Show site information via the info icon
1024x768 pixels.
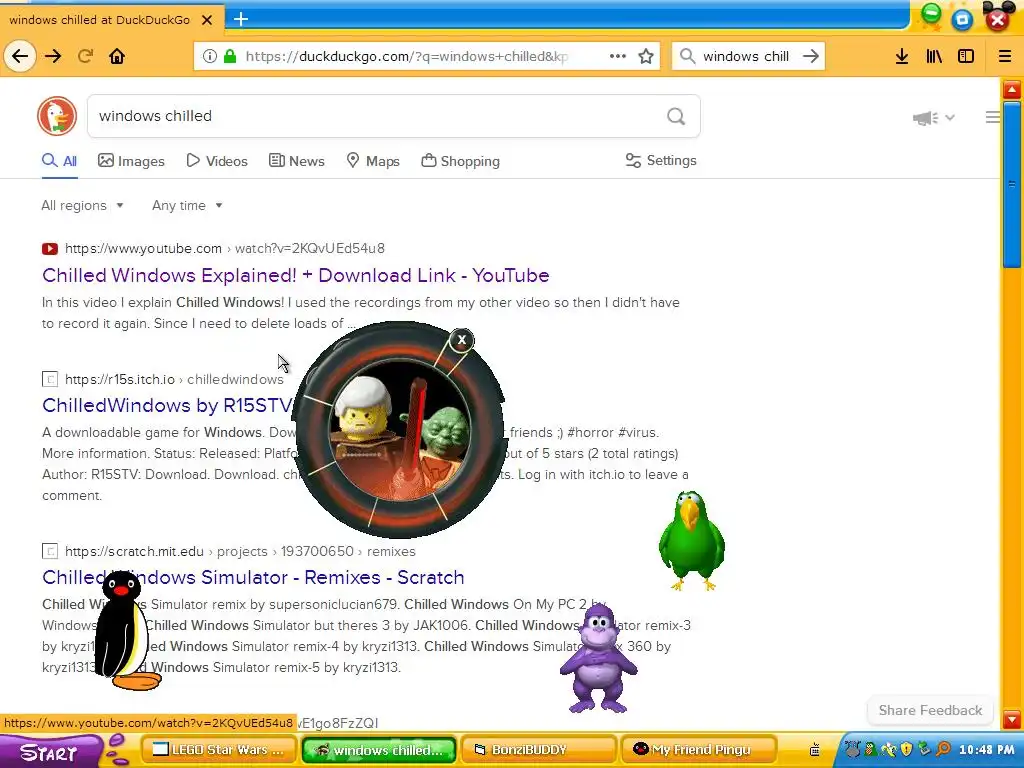click(x=210, y=56)
